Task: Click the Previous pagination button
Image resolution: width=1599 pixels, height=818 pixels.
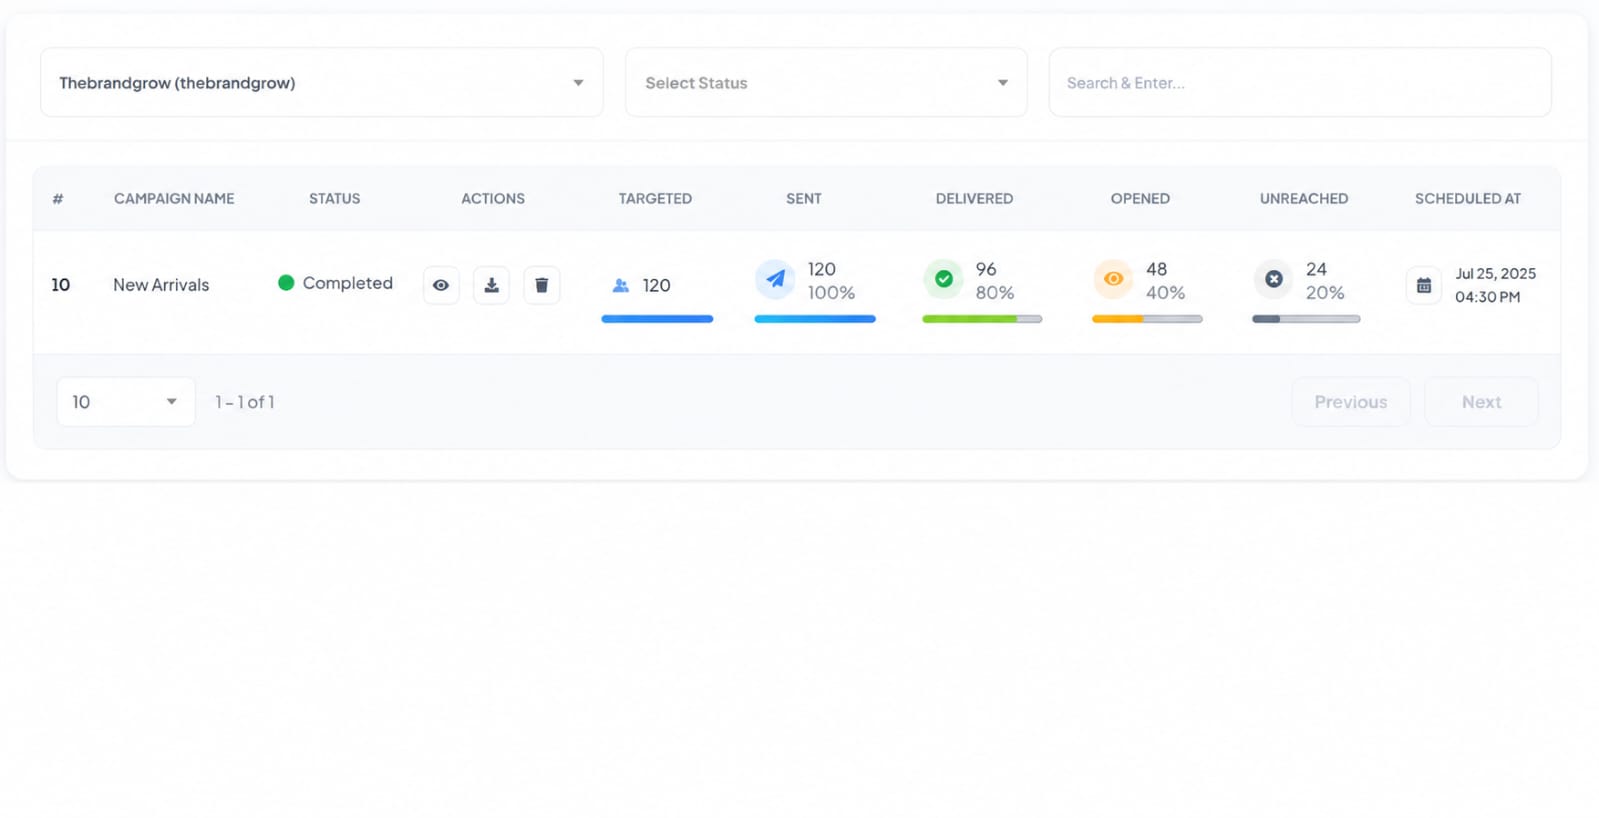Action: (x=1351, y=401)
